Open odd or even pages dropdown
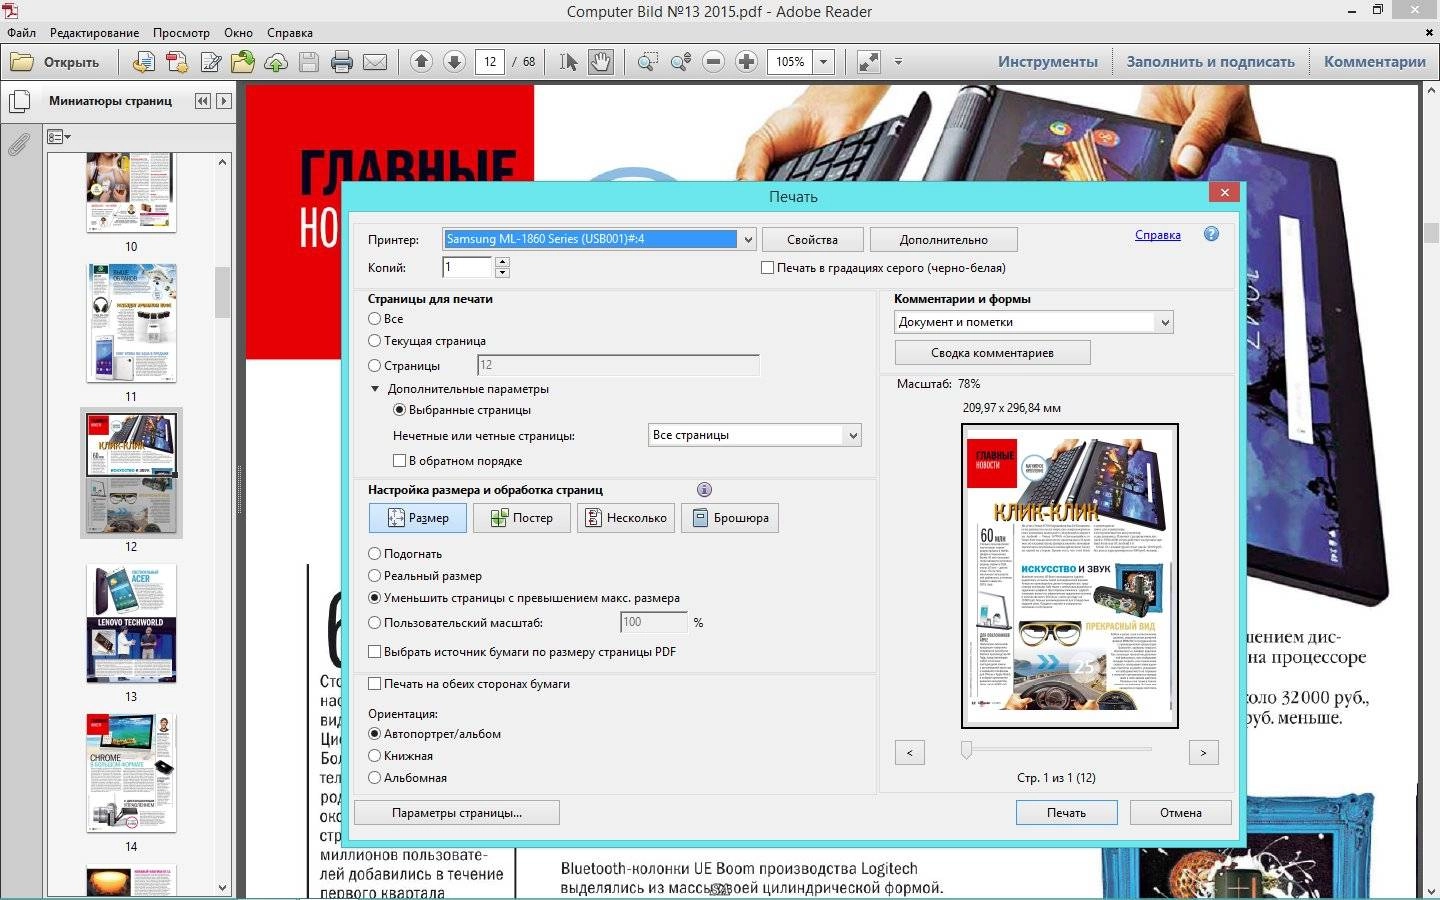 coord(852,436)
